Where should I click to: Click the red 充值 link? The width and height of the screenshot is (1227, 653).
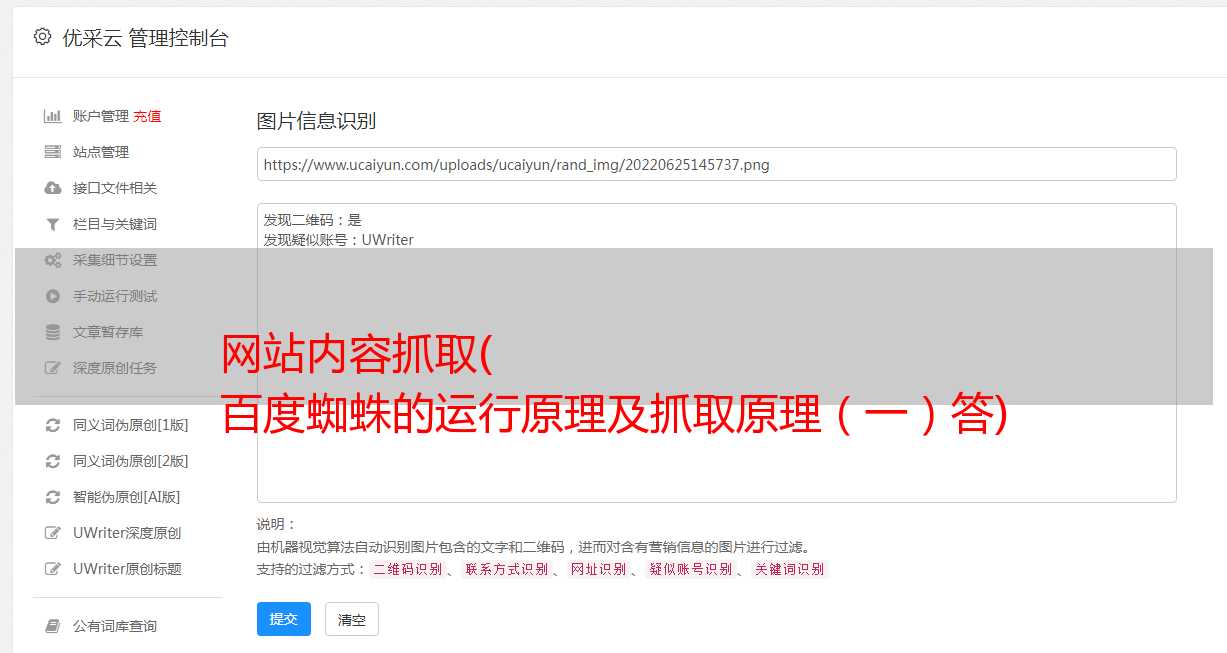pos(147,116)
